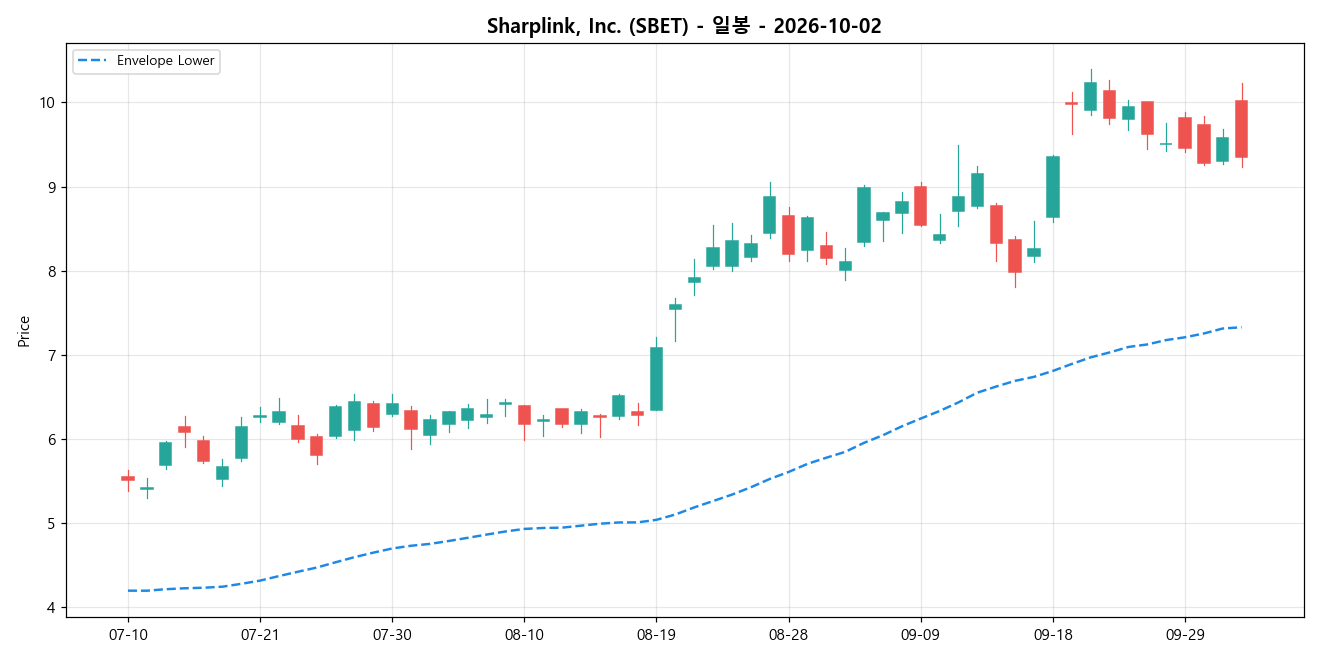Click the 09-29 x-axis date label
This screenshot has width=1320, height=660.
(1184, 635)
